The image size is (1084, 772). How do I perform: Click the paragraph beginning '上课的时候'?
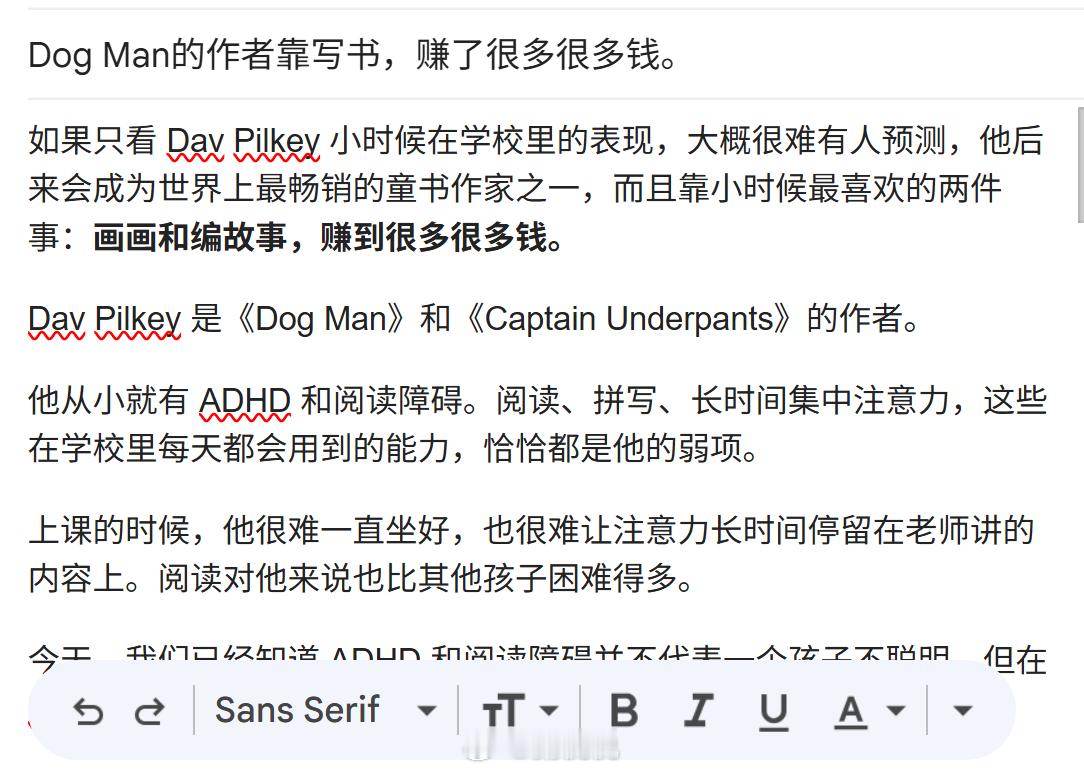click(x=531, y=554)
